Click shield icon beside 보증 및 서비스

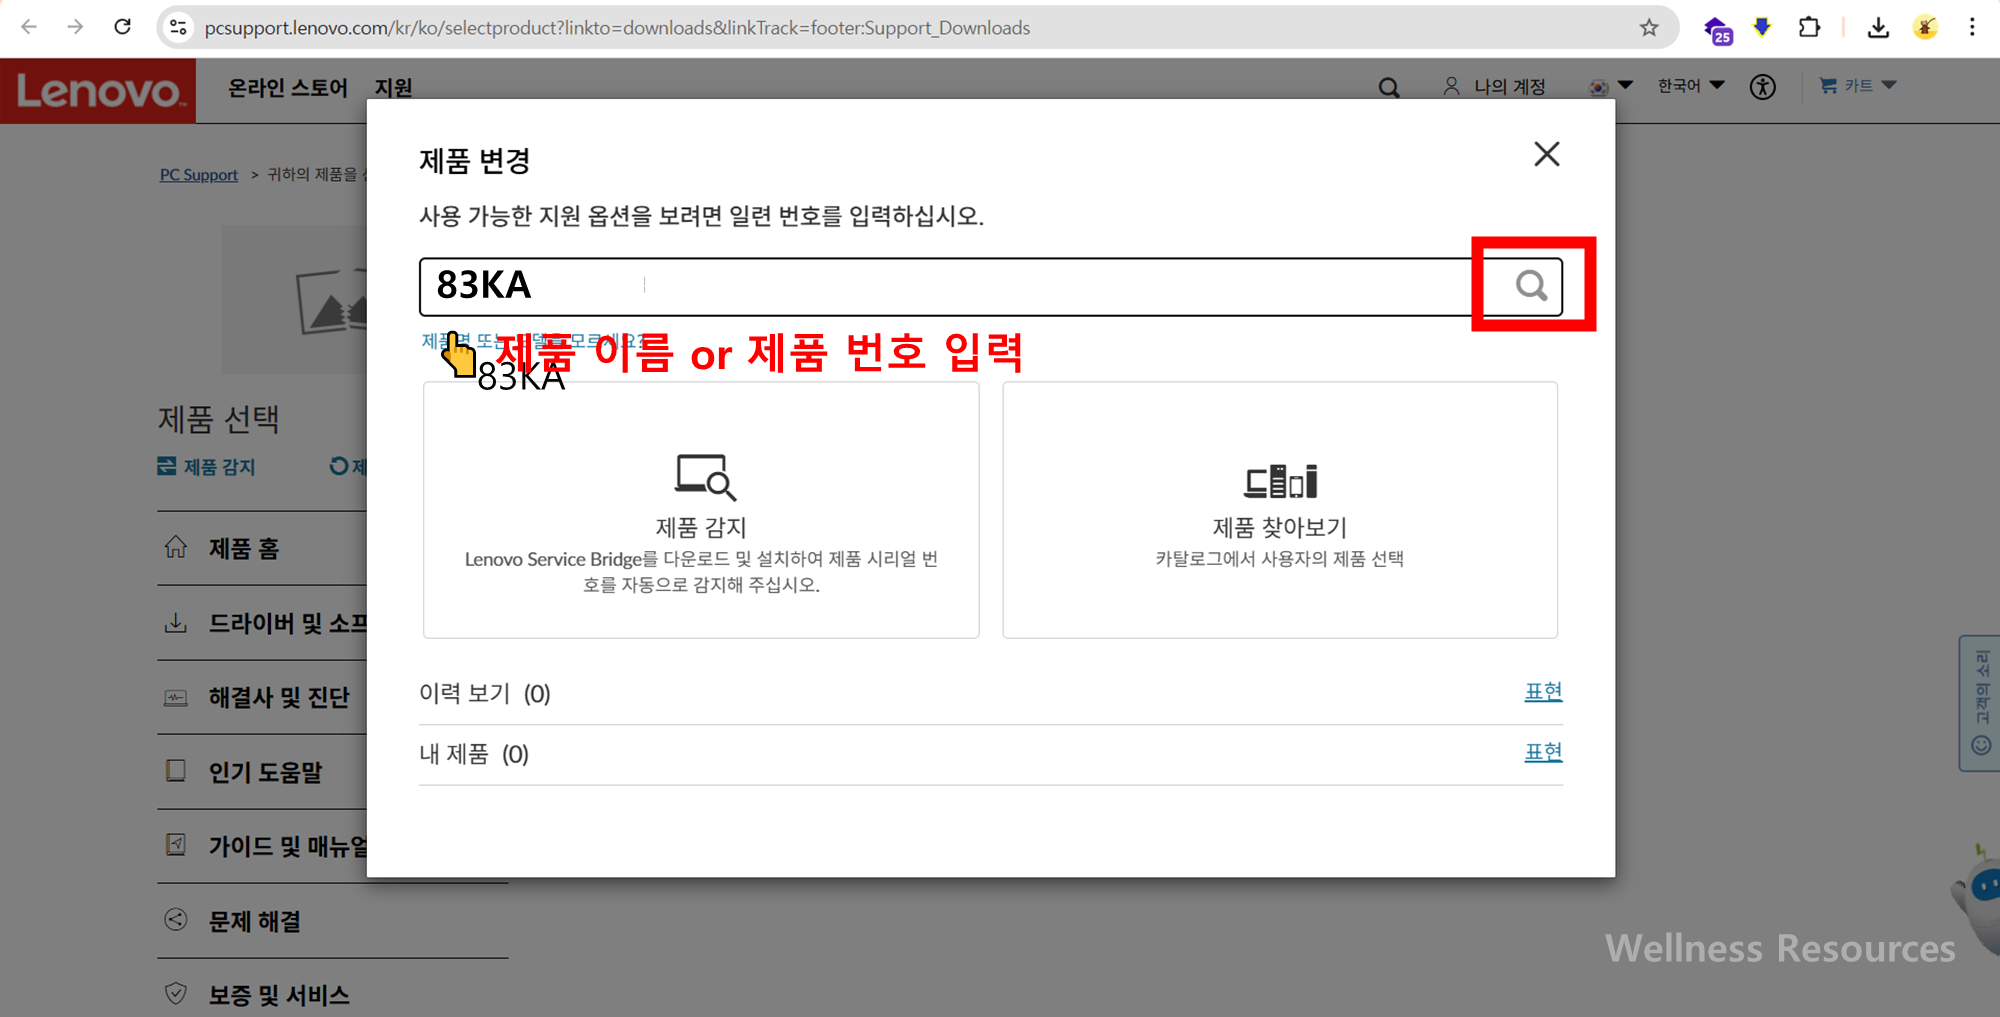176,993
